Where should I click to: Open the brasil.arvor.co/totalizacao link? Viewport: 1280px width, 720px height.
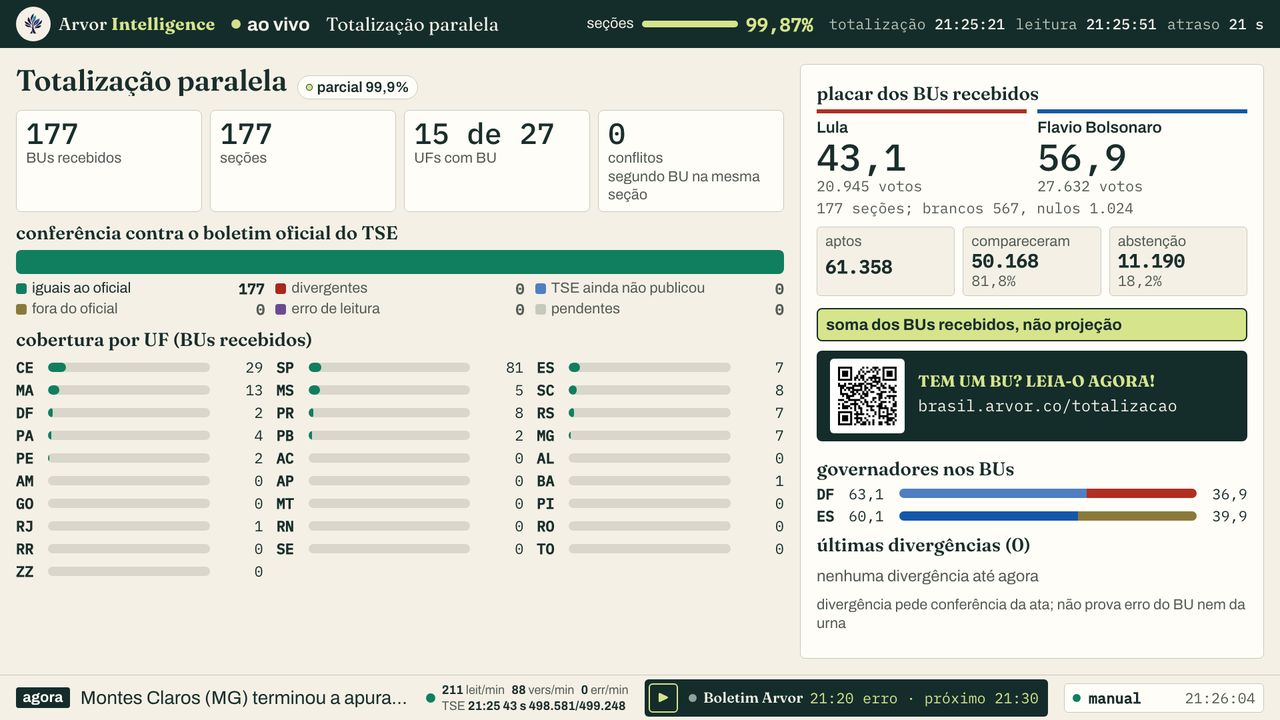(1047, 406)
